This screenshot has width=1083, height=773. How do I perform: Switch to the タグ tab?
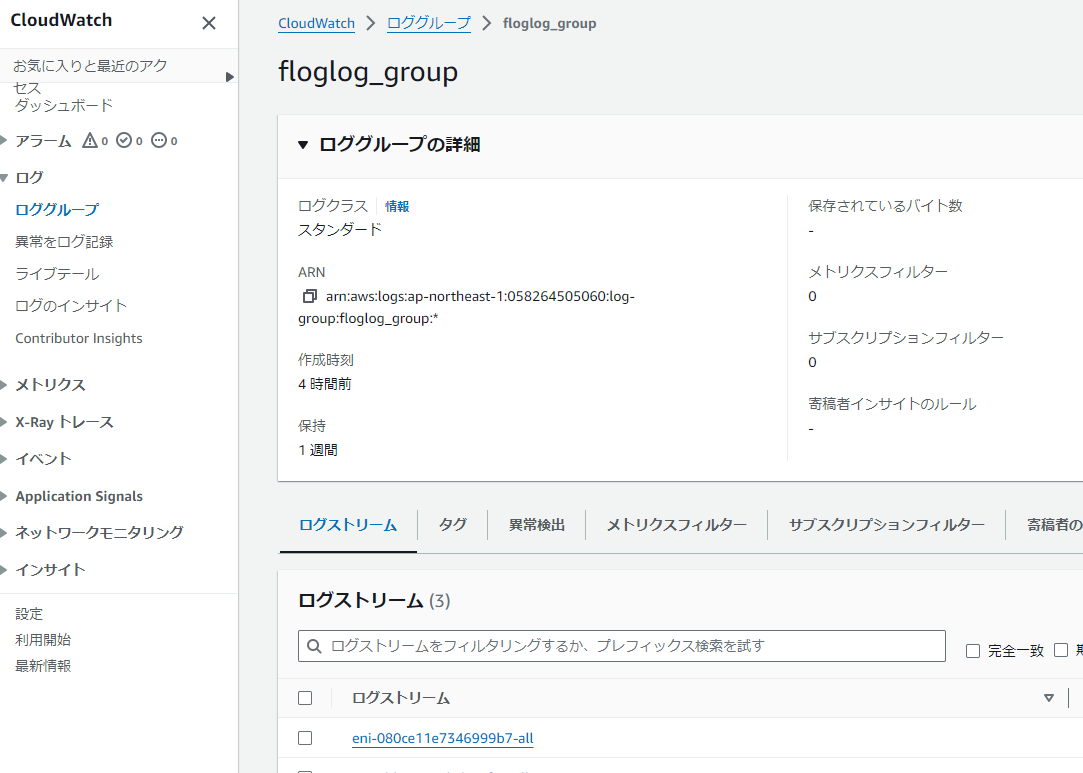(x=452, y=525)
